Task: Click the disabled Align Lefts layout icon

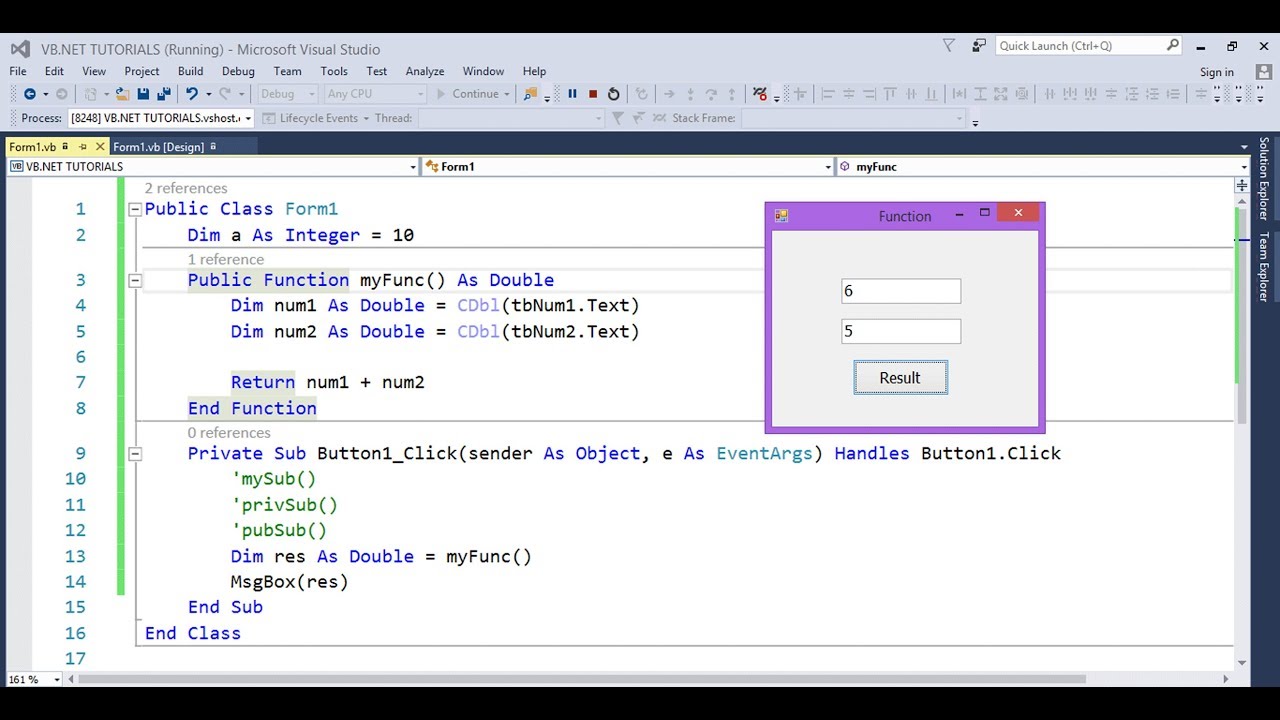Action: (827, 94)
